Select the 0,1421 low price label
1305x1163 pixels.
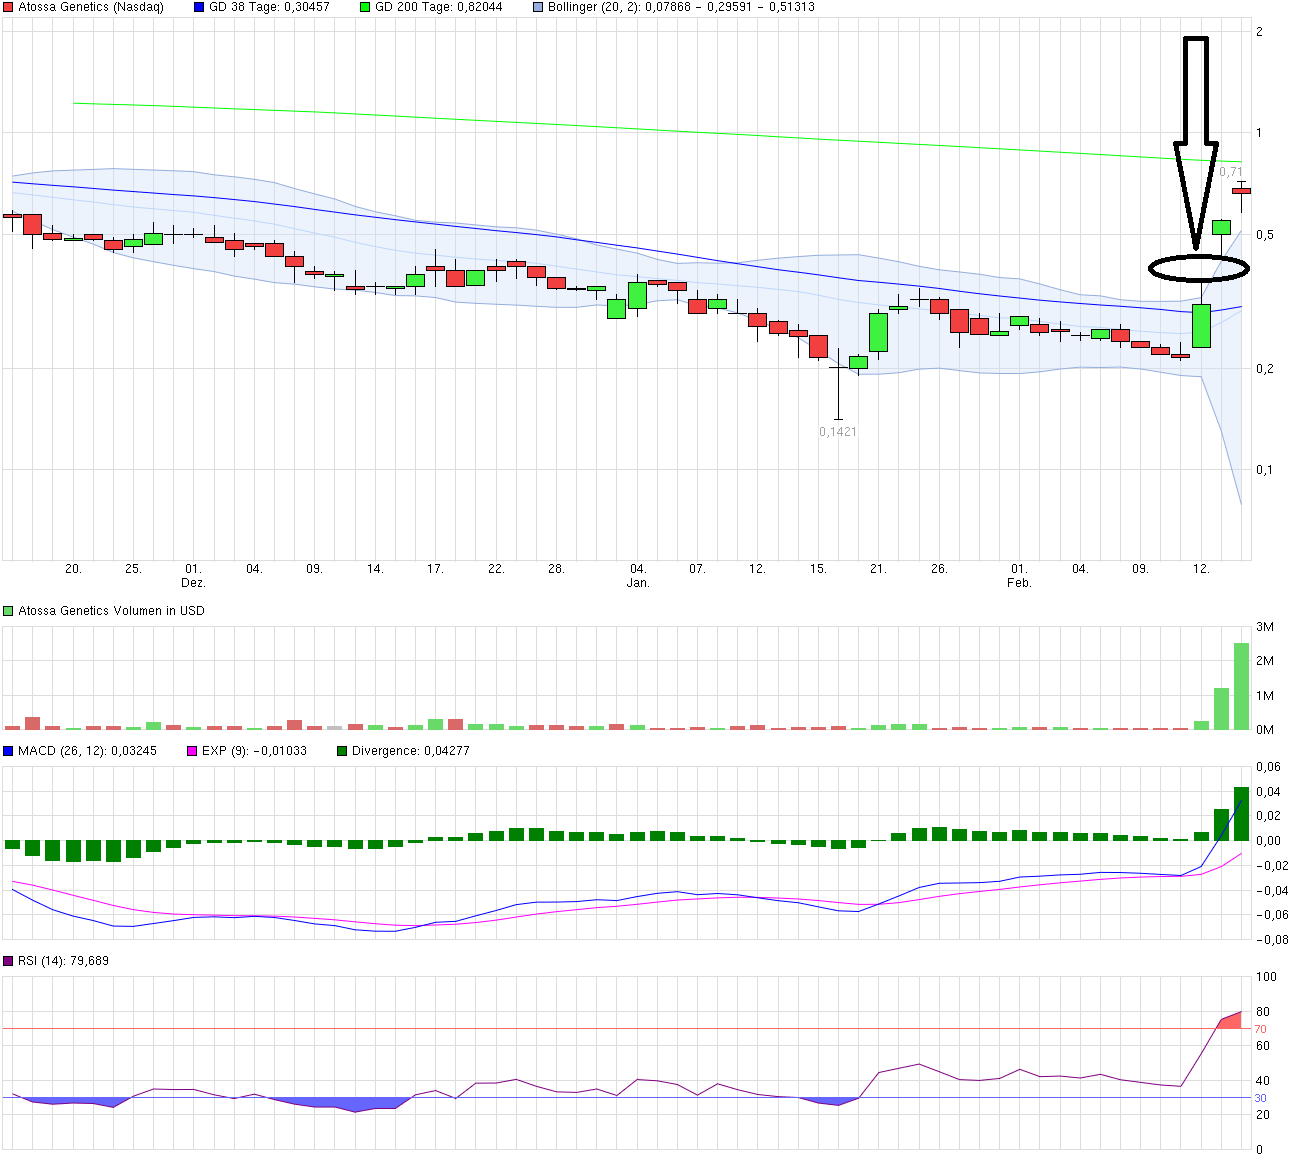(838, 432)
